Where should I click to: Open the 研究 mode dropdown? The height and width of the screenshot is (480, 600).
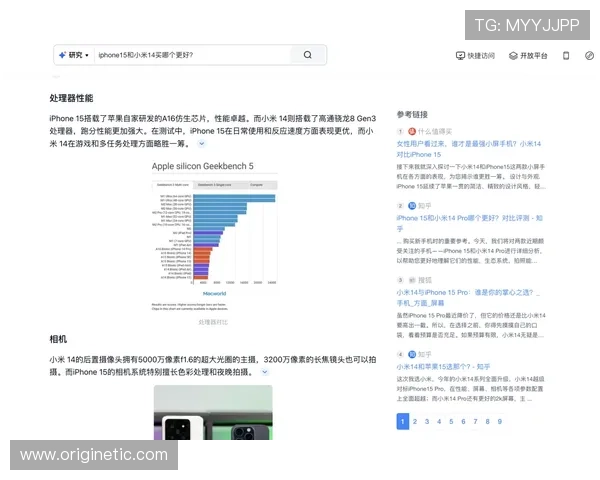tap(74, 55)
